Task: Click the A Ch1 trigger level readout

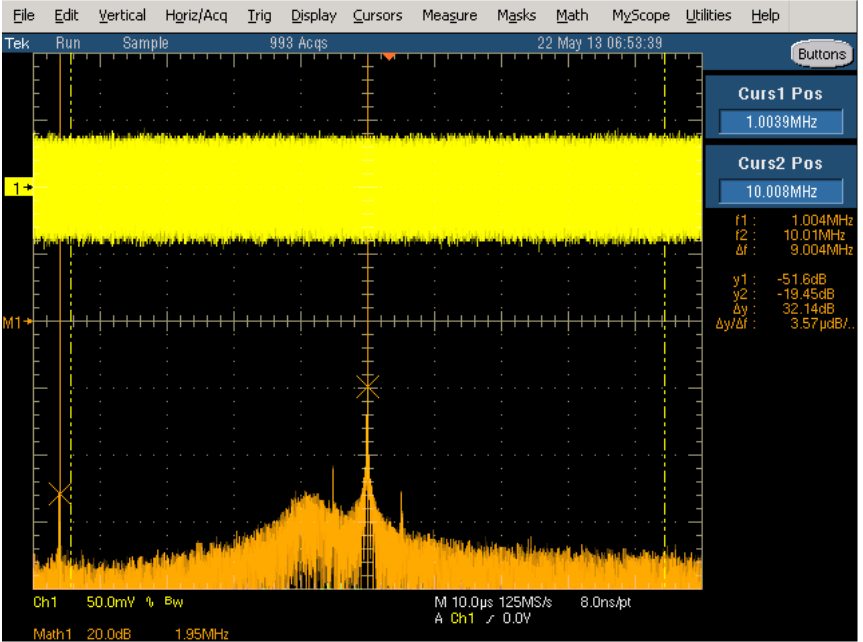Action: point(483,619)
